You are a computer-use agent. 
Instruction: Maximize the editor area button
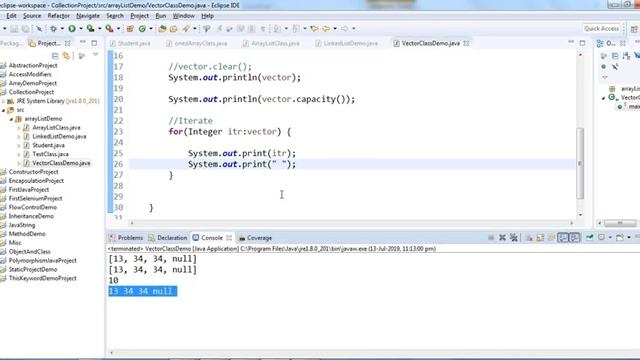click(x=582, y=43)
